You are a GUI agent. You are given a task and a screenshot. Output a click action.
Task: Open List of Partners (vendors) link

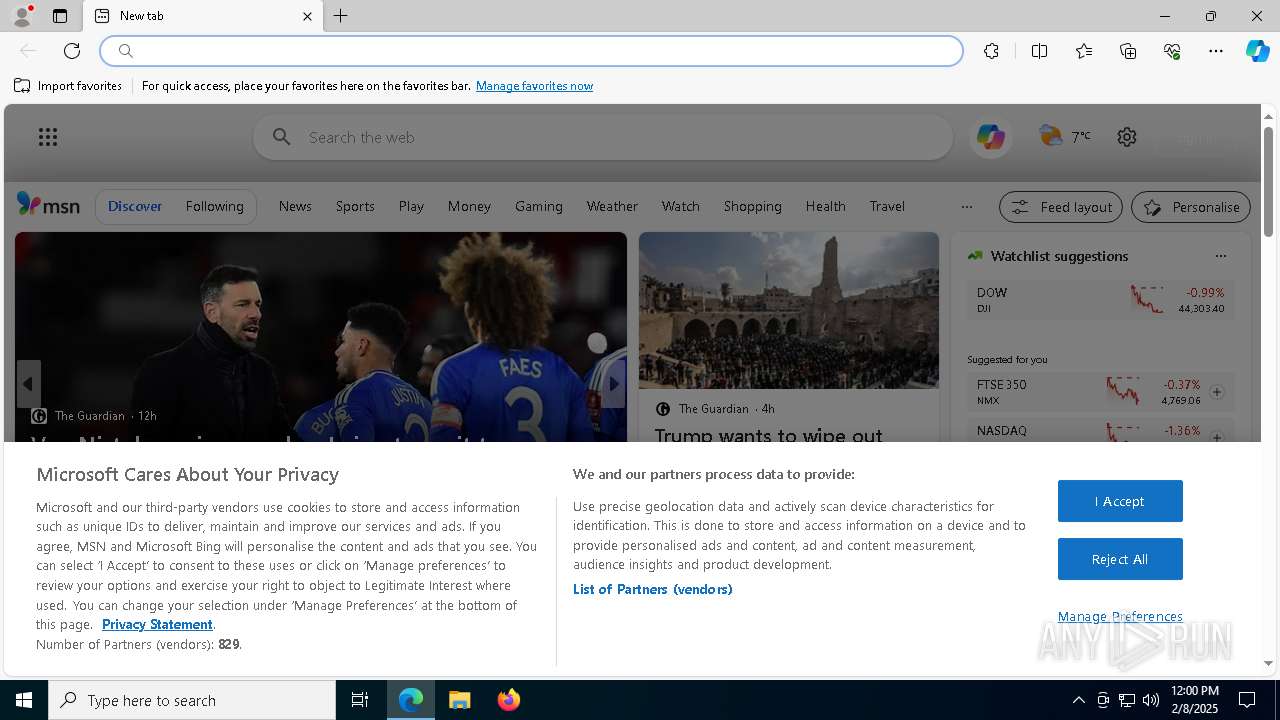point(652,589)
